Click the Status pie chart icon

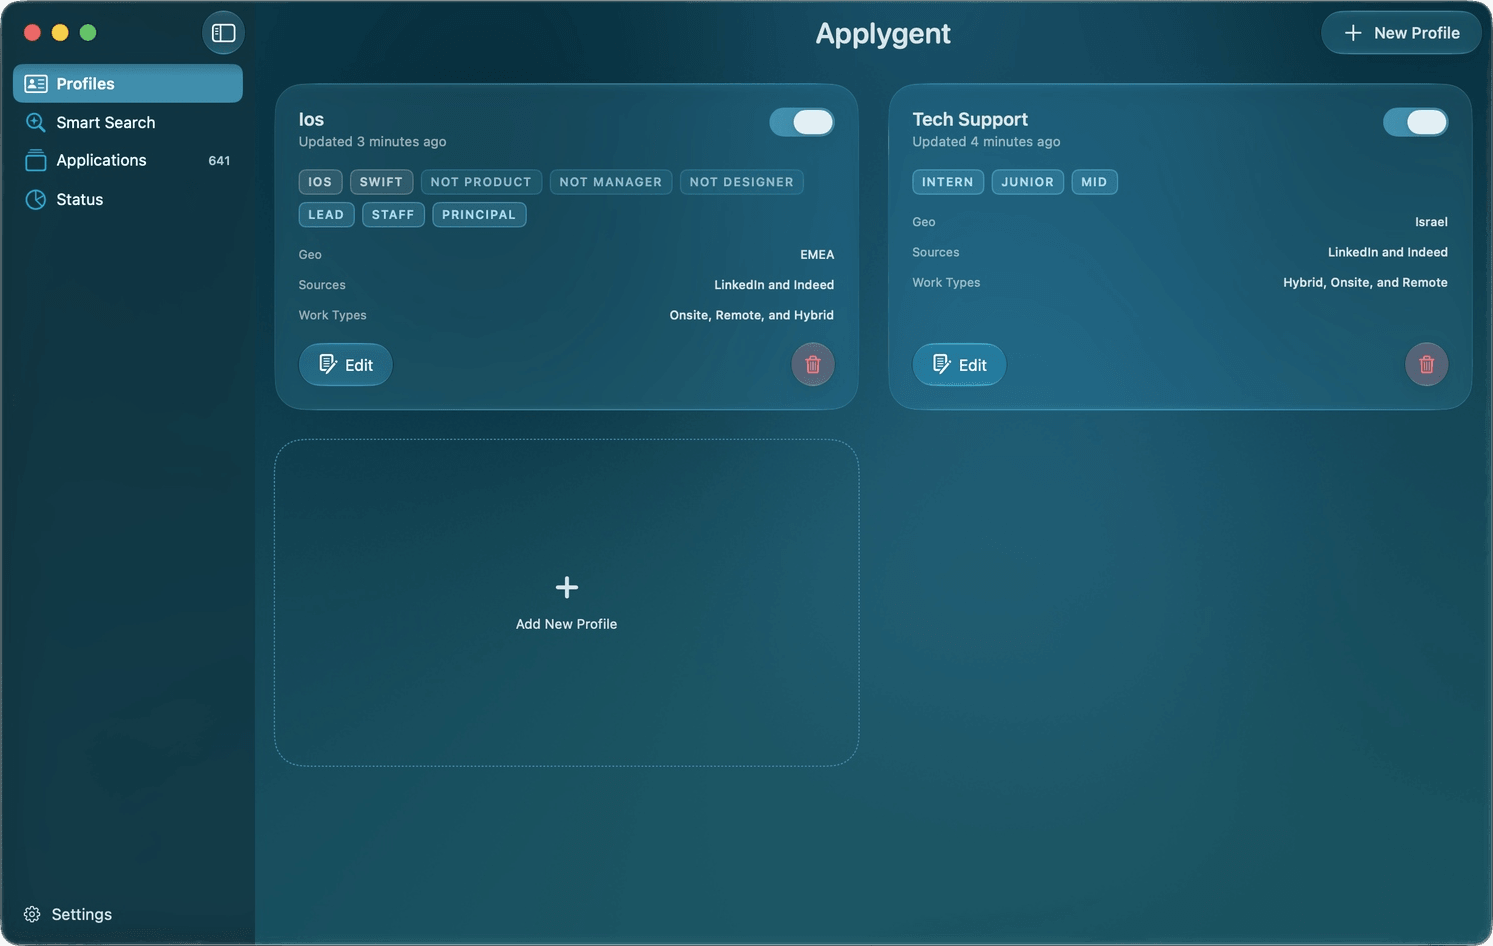36,199
